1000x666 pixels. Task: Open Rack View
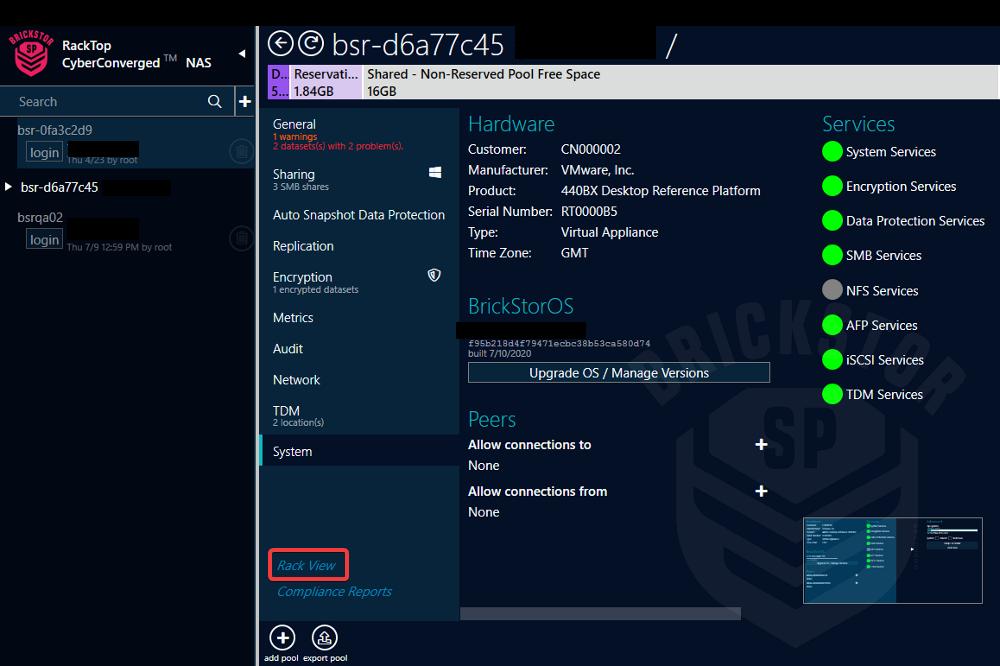(x=308, y=564)
